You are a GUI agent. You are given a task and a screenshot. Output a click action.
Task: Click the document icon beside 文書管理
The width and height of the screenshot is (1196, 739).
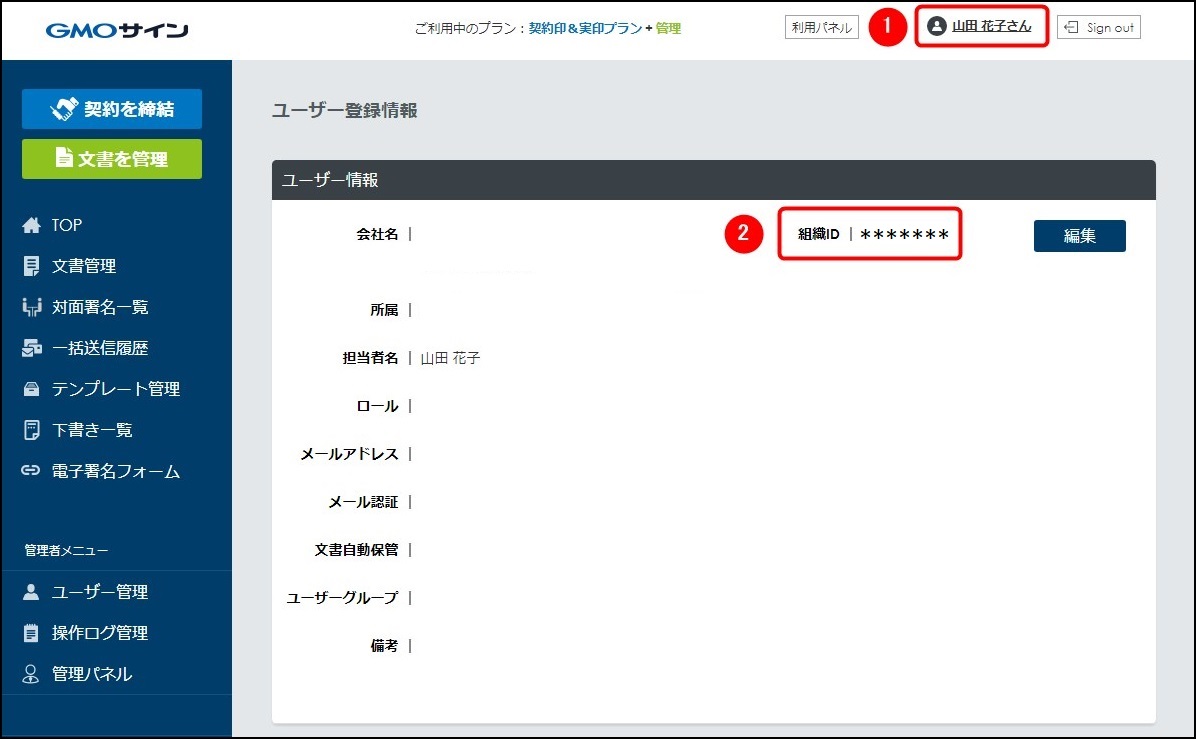pyautogui.click(x=31, y=267)
